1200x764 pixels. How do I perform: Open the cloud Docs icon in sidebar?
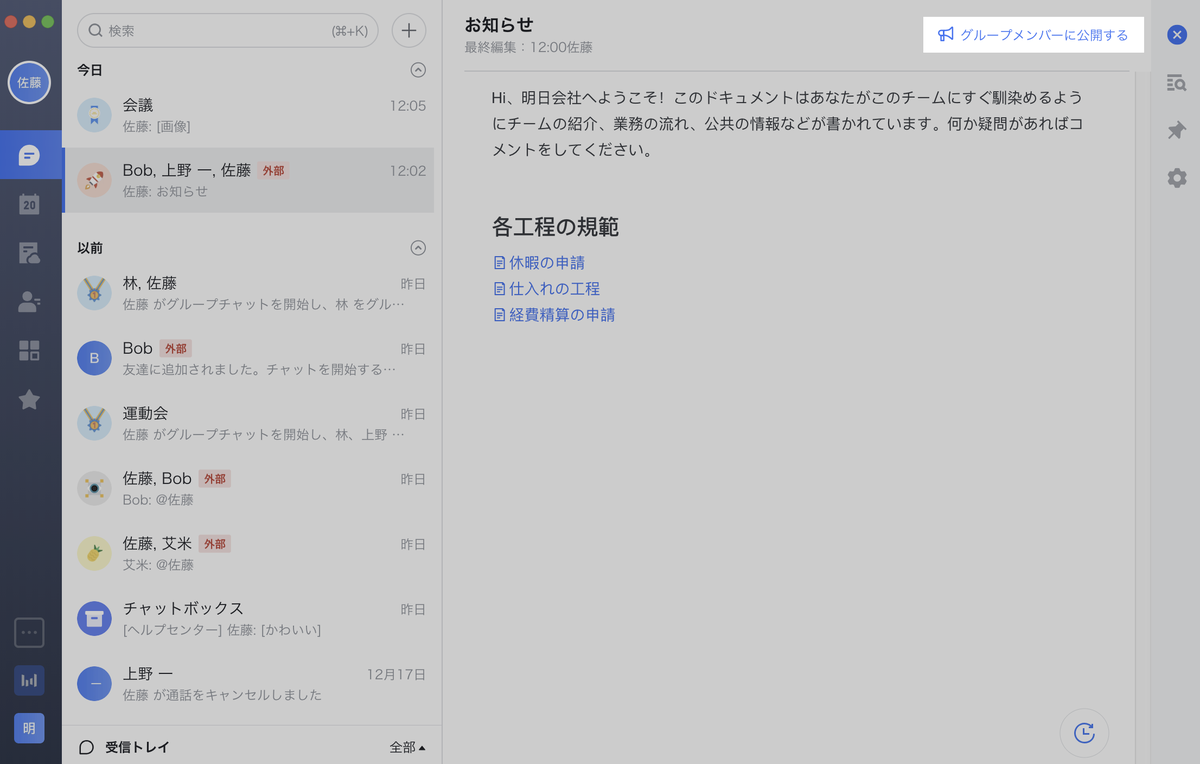click(x=30, y=253)
